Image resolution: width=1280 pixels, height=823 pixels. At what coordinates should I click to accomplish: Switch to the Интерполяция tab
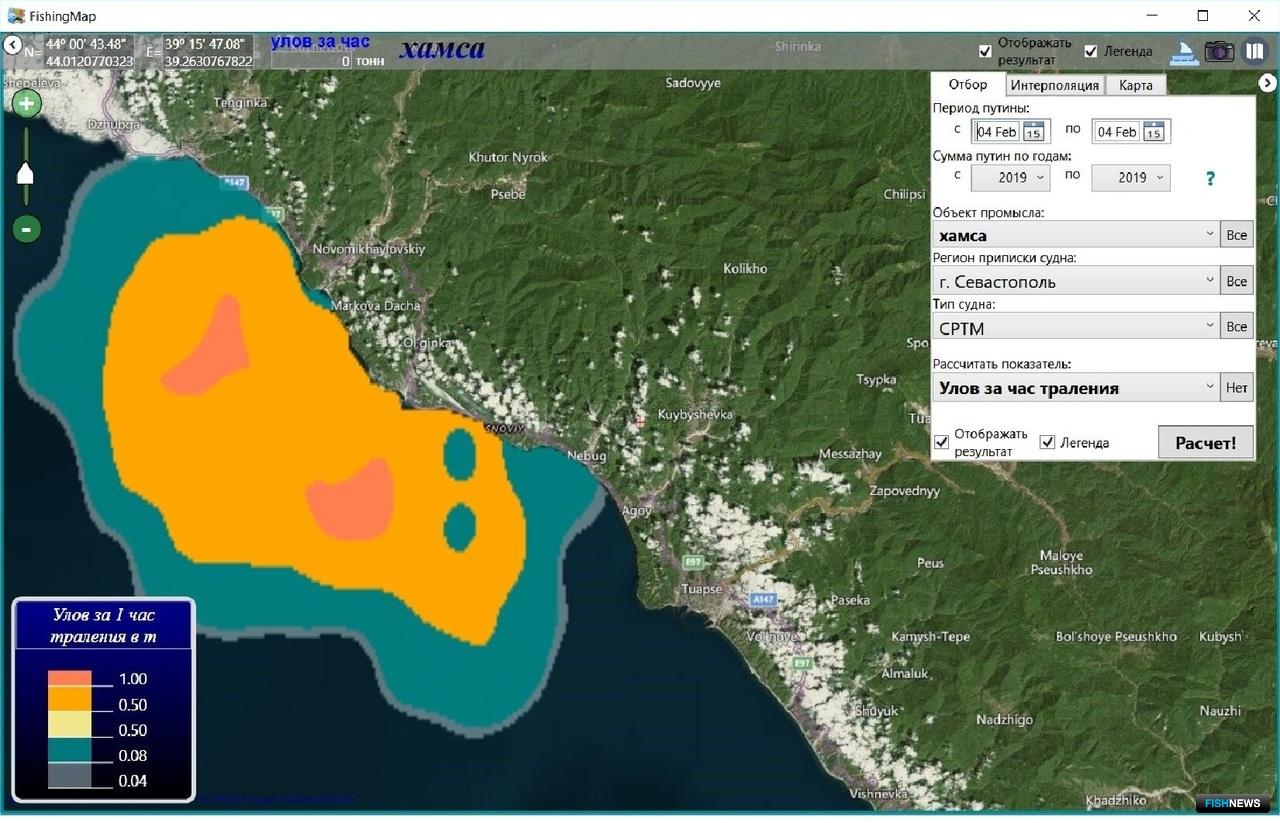point(1054,85)
